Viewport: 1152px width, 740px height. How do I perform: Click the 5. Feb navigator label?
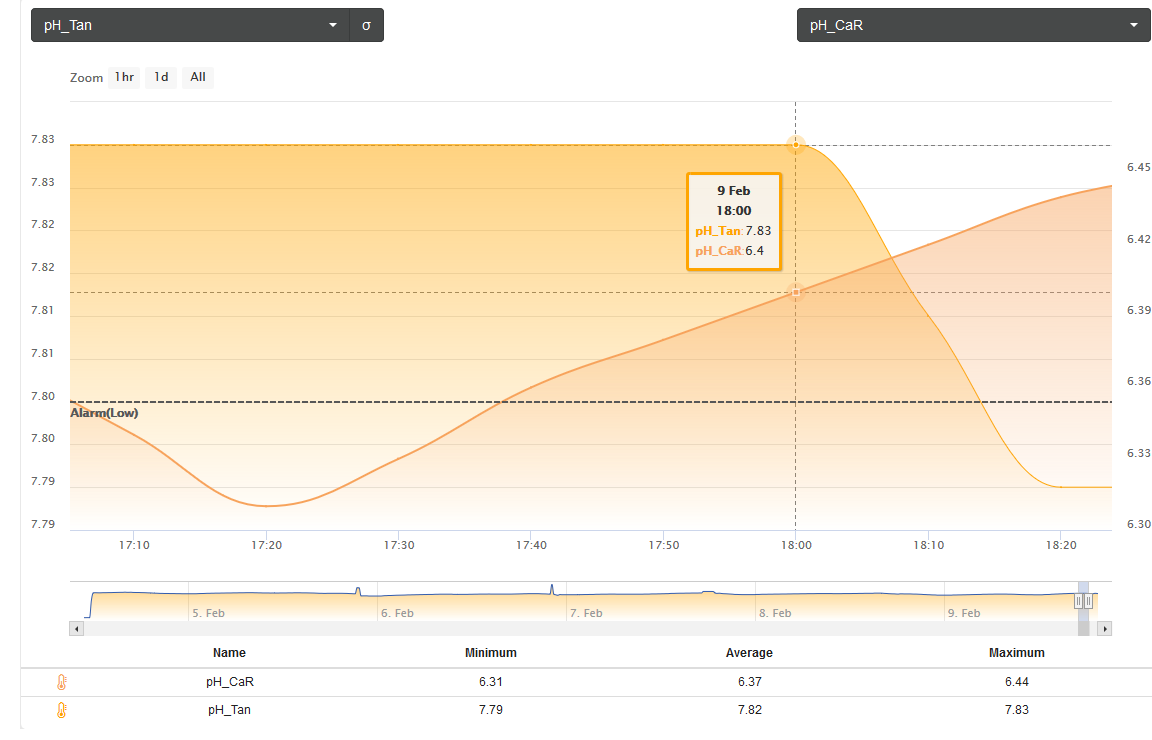pyautogui.click(x=209, y=613)
